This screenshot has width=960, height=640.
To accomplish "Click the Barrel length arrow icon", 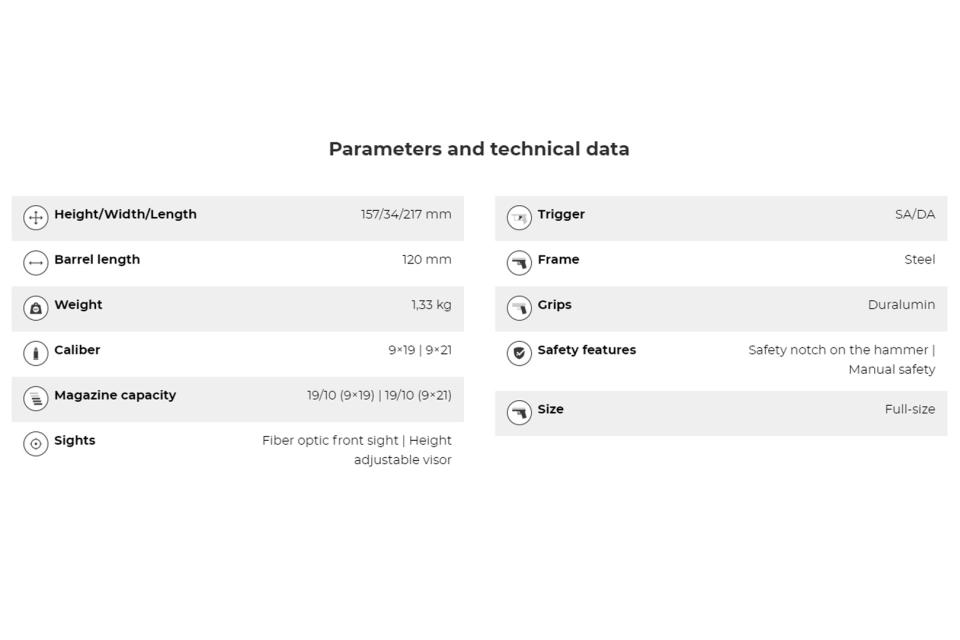I will [x=36, y=263].
